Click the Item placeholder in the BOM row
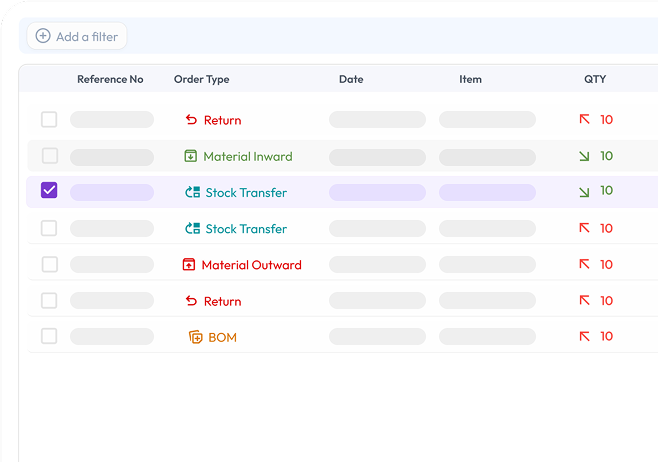 coord(488,337)
